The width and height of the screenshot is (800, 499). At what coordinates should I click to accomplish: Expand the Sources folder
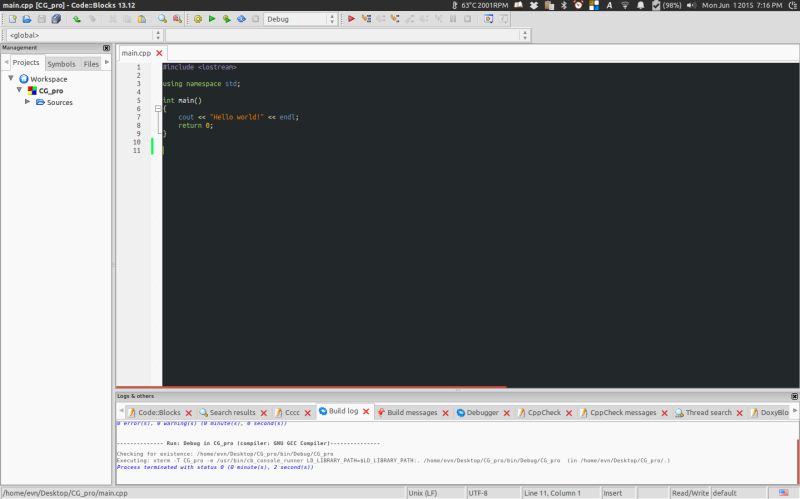click(x=28, y=102)
